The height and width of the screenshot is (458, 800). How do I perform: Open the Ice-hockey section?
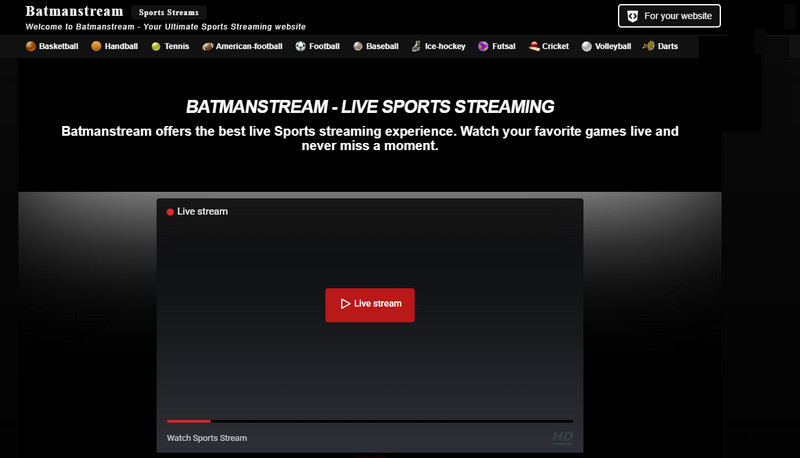[438, 46]
